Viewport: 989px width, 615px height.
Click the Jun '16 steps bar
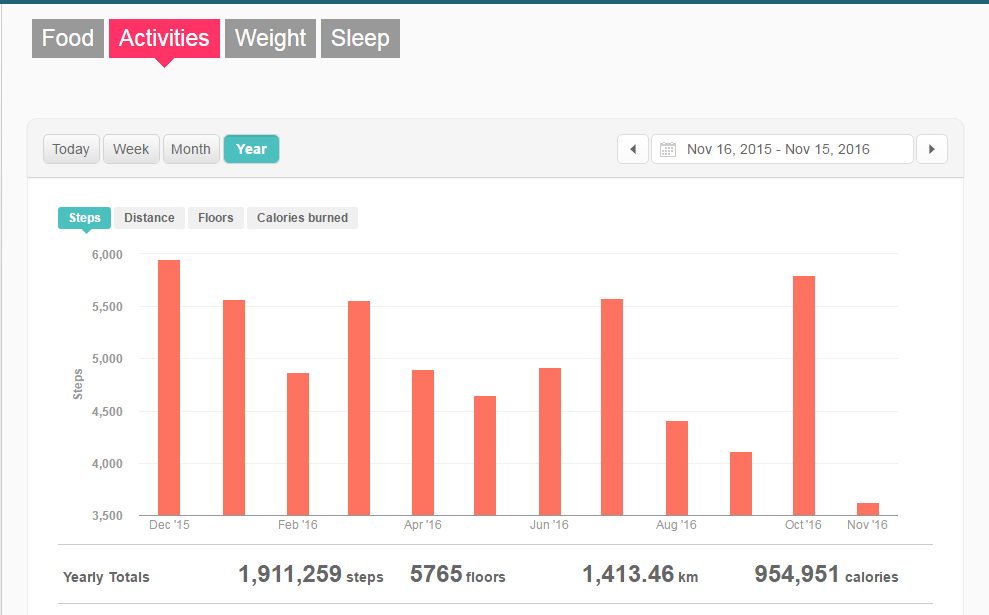550,442
